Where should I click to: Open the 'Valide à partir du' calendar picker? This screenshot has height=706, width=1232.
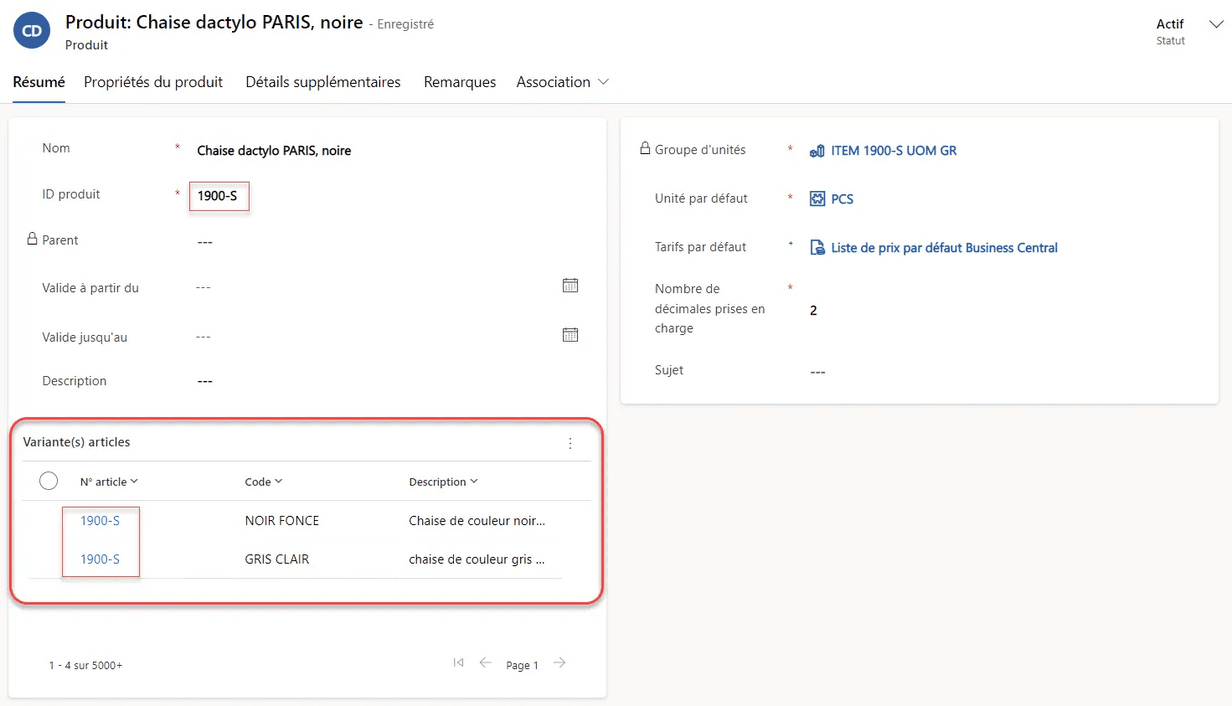tap(570, 286)
